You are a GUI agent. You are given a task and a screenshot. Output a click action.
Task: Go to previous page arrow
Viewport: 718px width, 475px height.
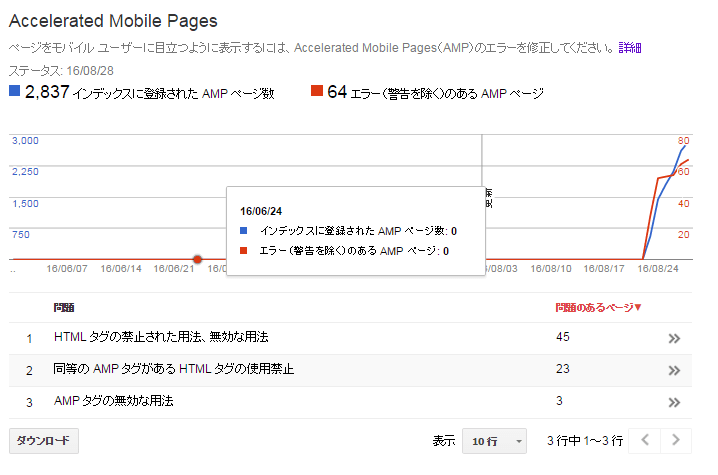tap(646, 440)
